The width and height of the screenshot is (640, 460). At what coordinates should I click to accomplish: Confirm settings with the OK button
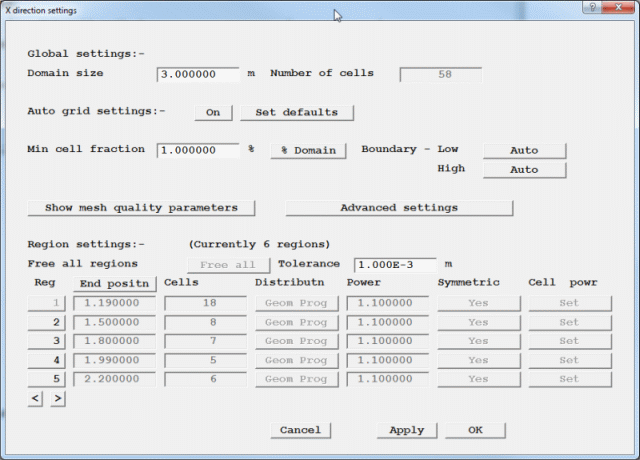point(475,430)
